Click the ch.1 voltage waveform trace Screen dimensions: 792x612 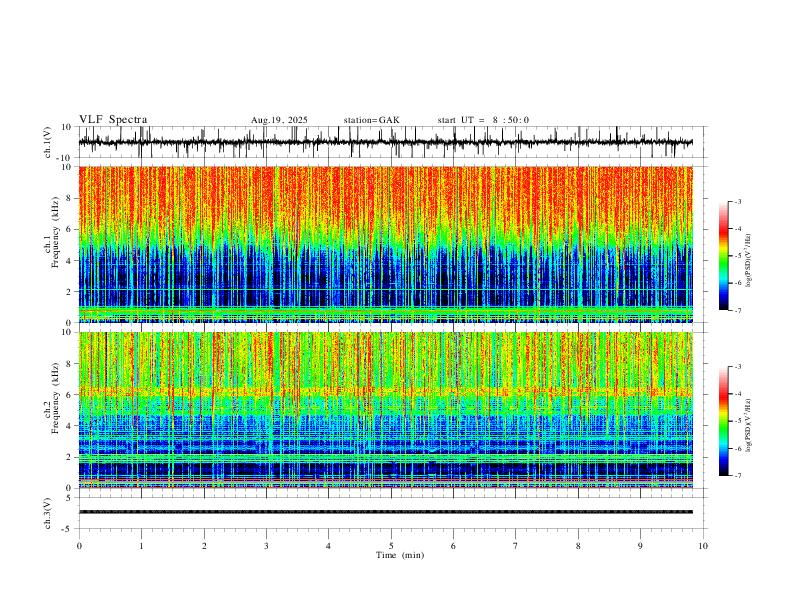385,142
